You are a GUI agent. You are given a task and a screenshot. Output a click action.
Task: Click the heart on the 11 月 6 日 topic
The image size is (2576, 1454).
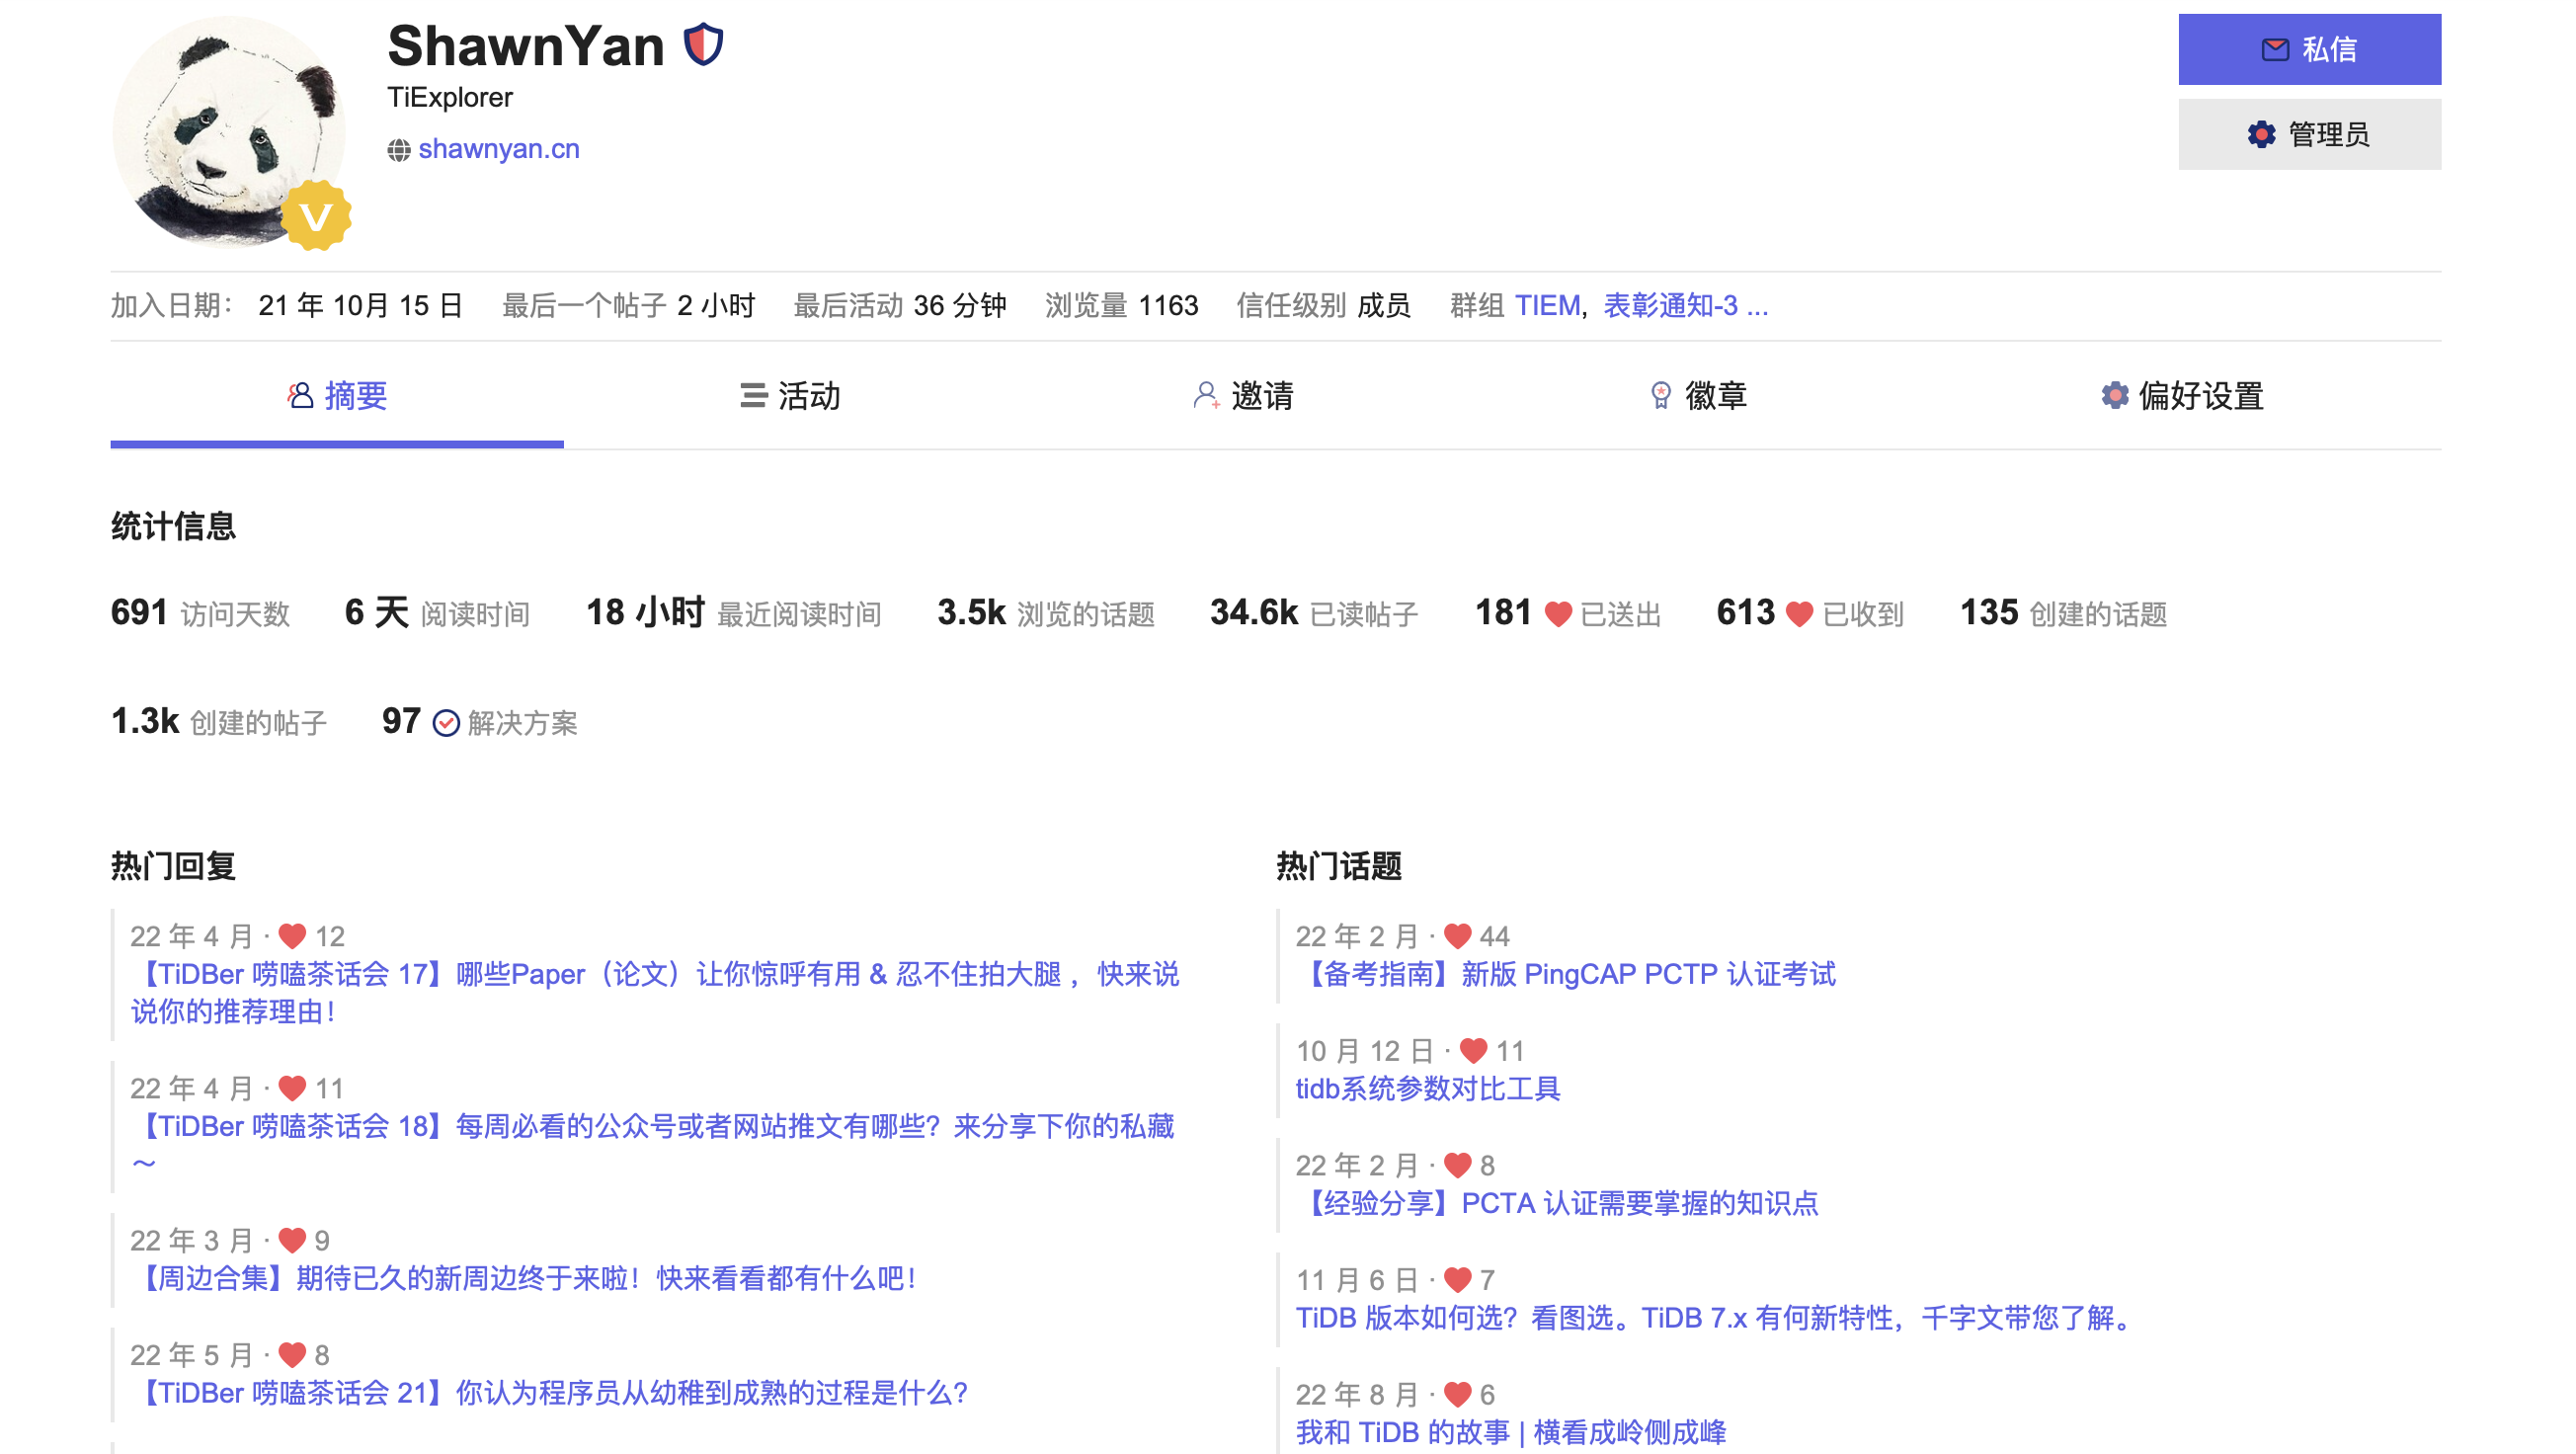click(1457, 1279)
